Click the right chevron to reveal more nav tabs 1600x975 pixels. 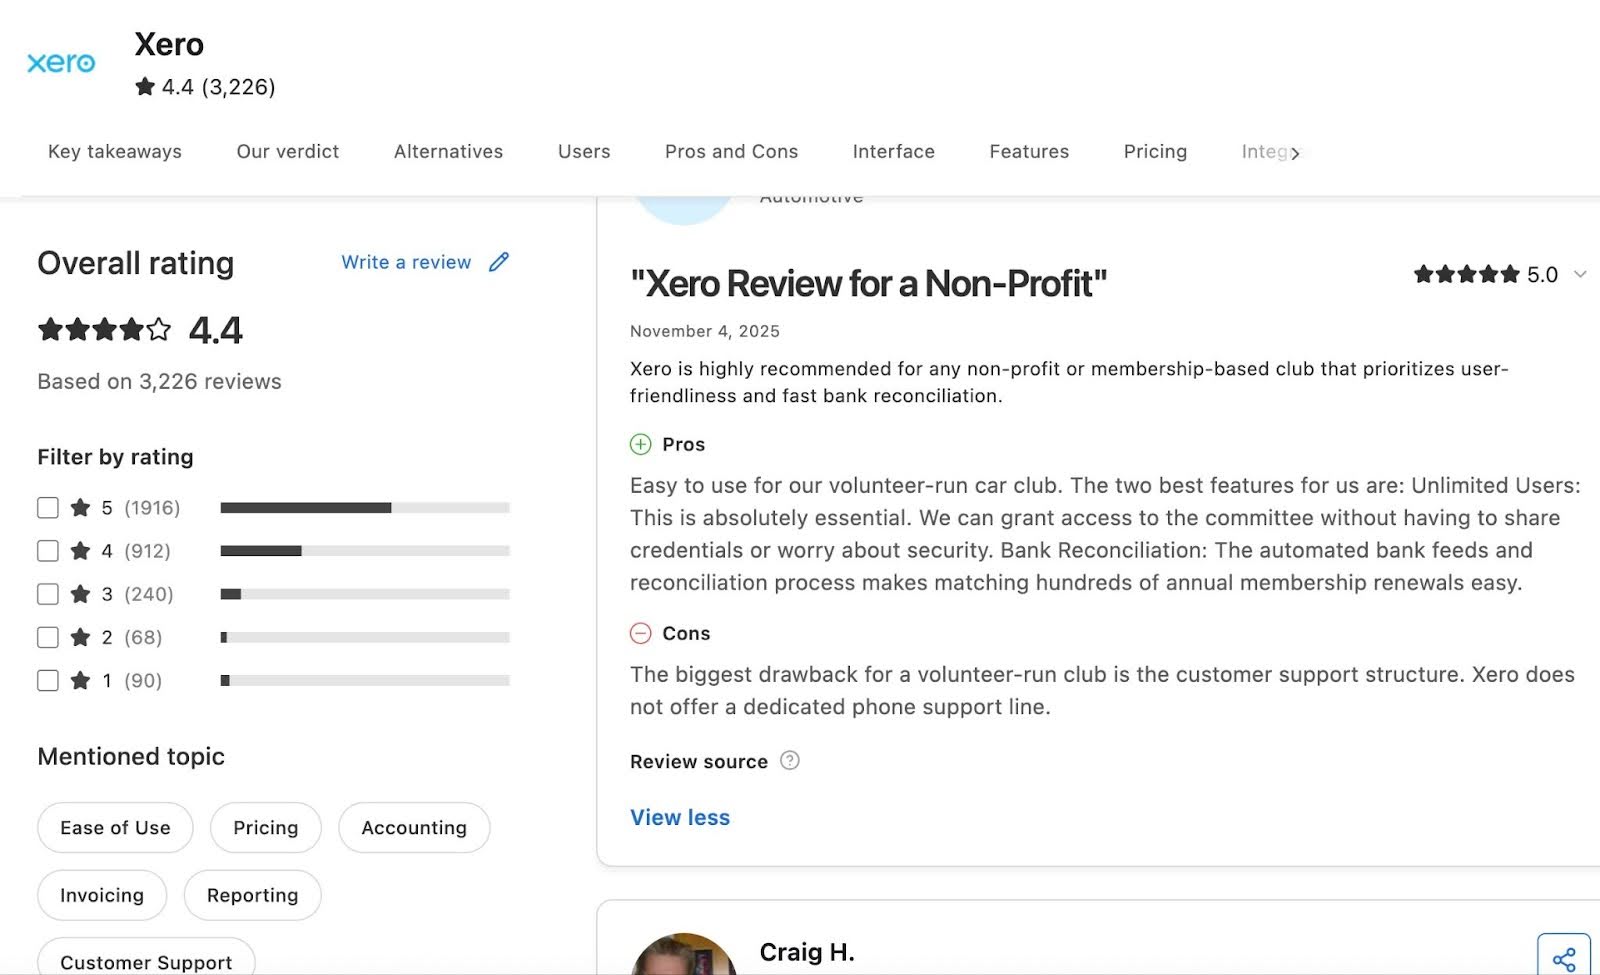(1295, 152)
